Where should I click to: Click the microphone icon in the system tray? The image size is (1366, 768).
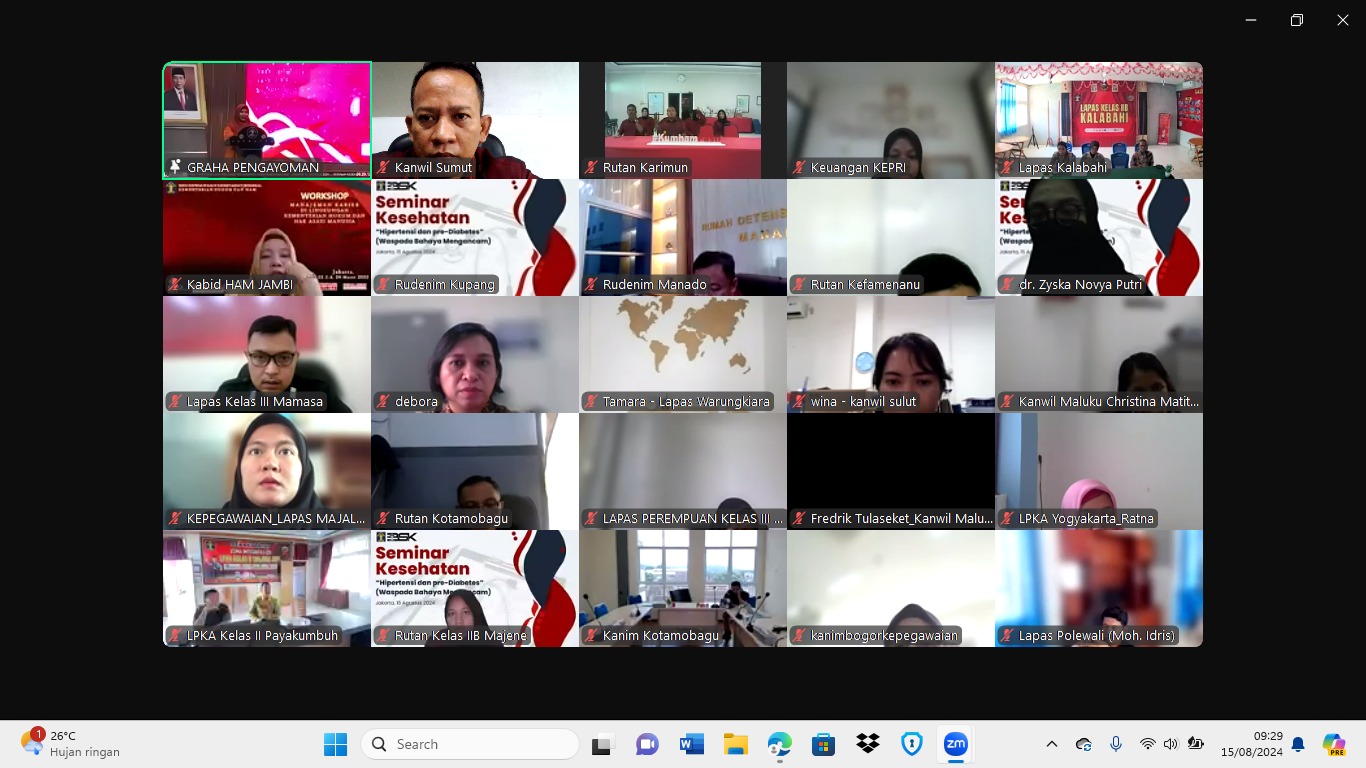click(1116, 744)
